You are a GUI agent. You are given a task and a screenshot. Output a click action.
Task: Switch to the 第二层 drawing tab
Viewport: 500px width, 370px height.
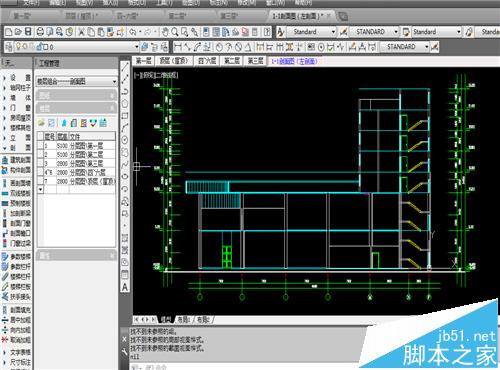click(x=232, y=61)
